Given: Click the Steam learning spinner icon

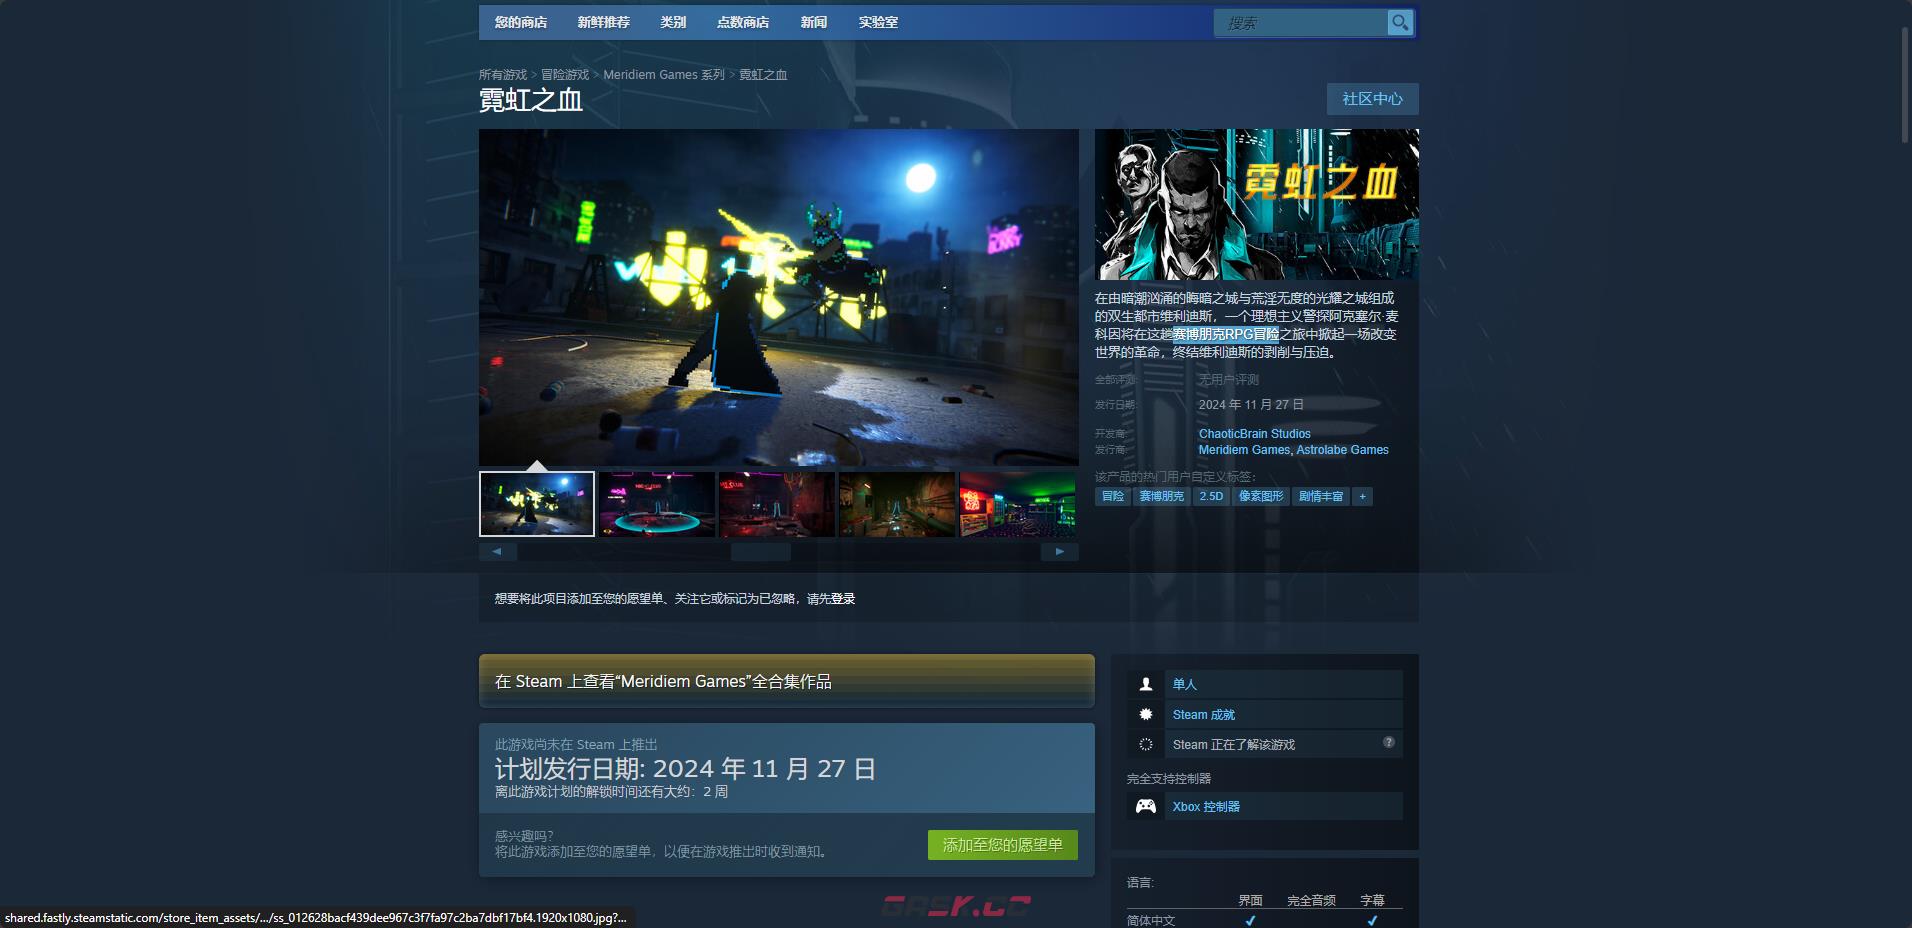Looking at the screenshot, I should pyautogui.click(x=1146, y=744).
